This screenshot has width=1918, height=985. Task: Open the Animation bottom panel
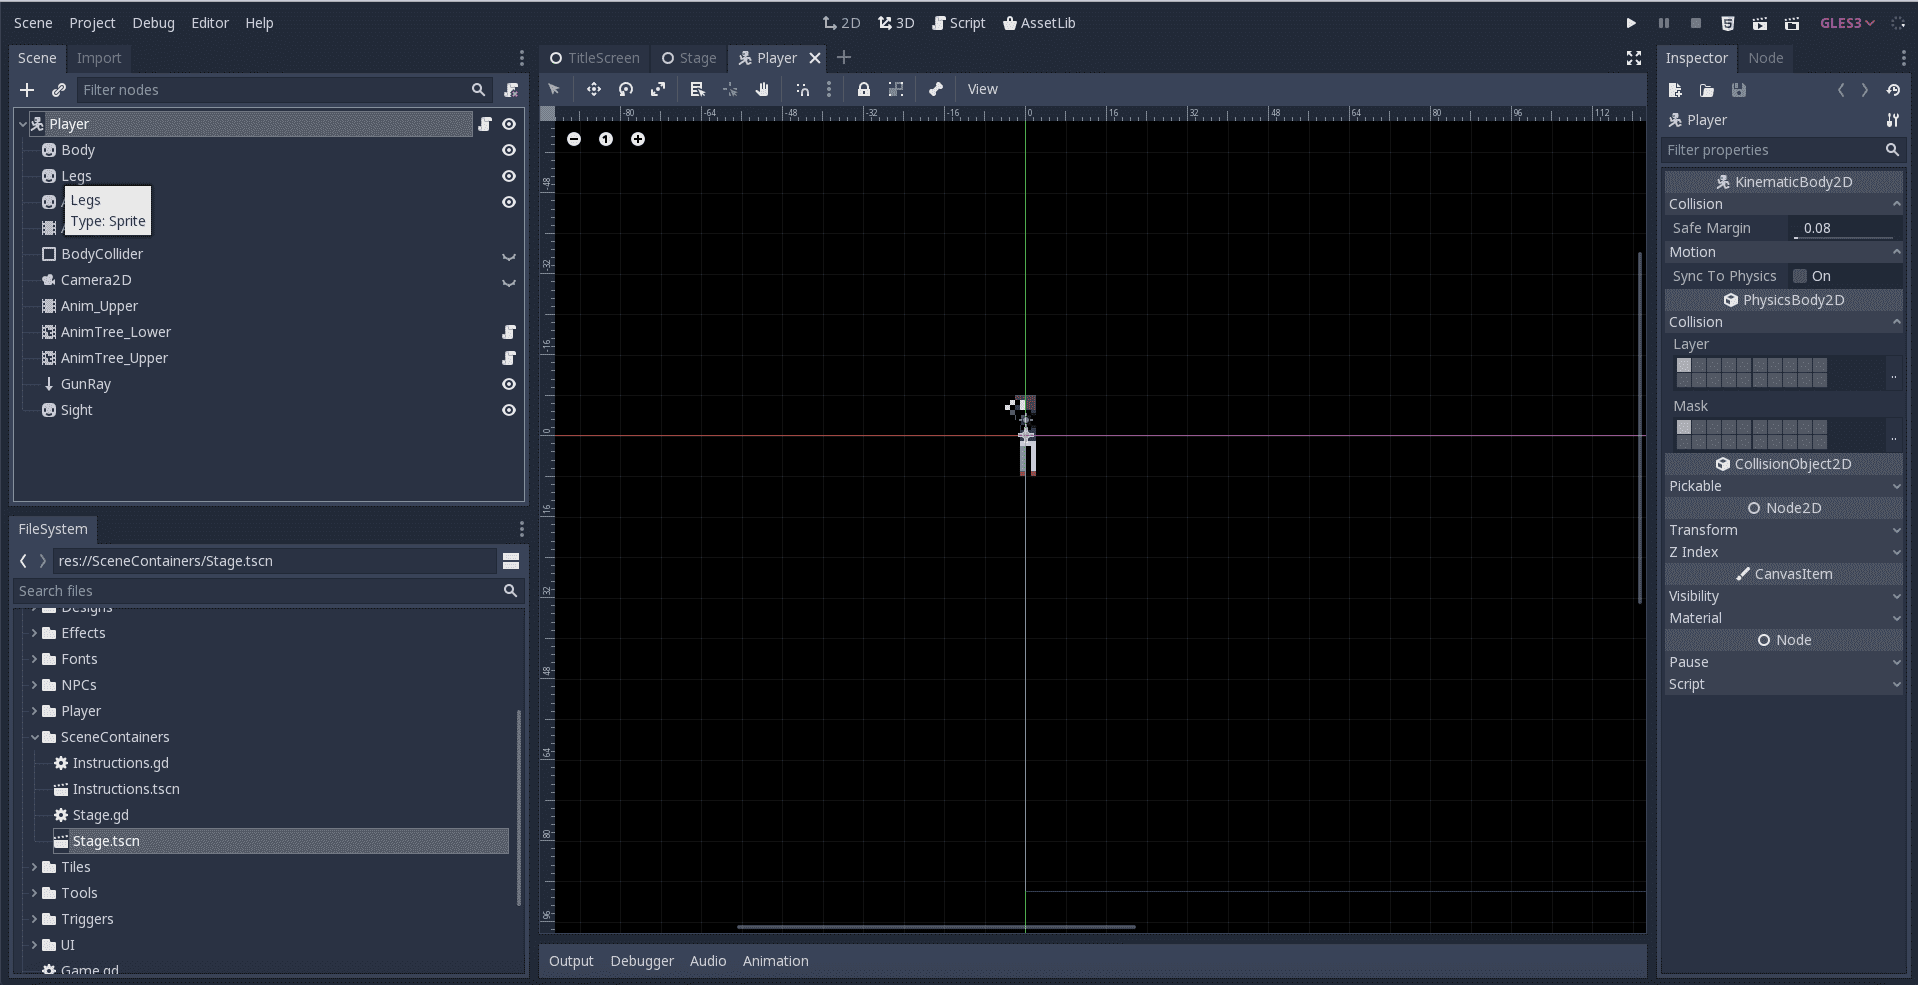pyautogui.click(x=775, y=961)
